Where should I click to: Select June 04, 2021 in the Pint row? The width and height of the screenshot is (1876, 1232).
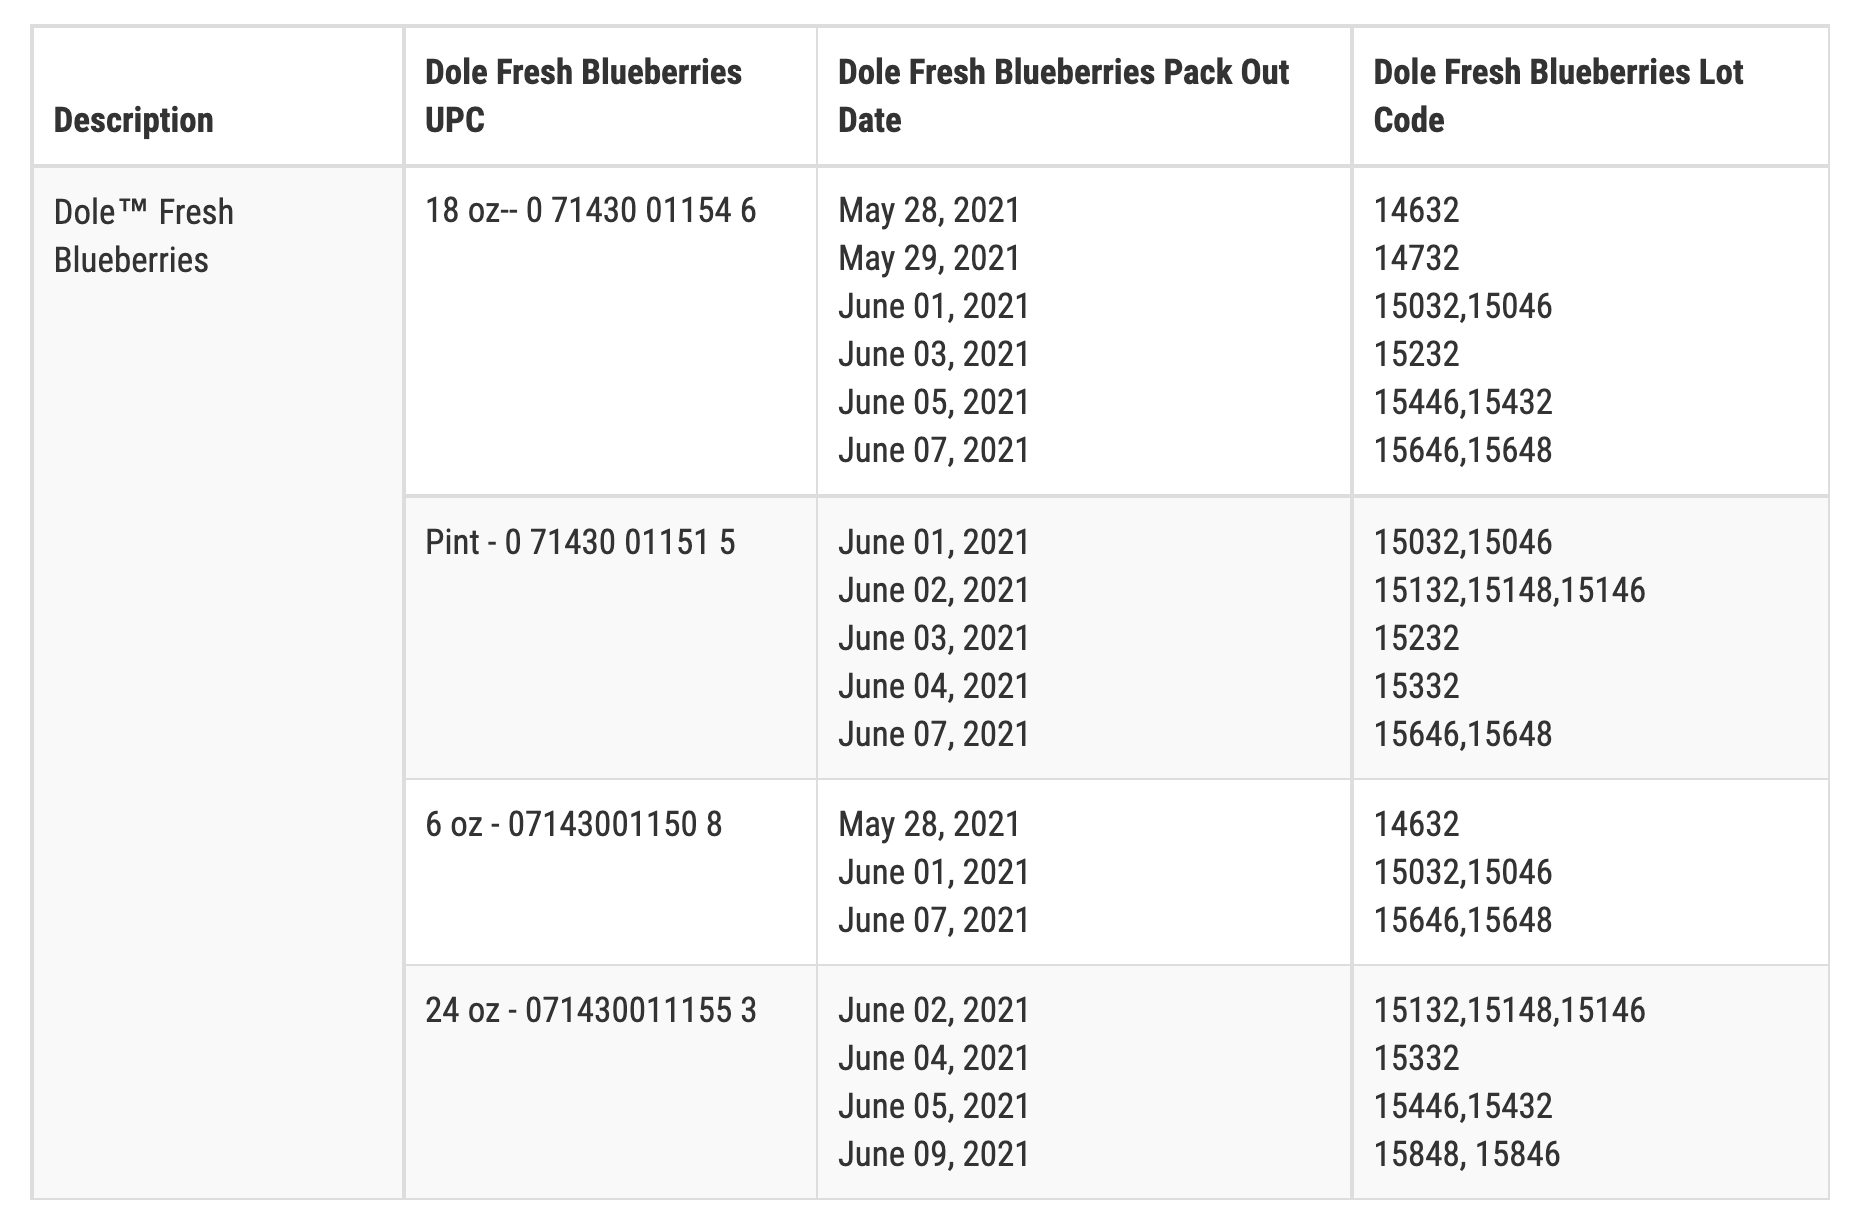pos(934,687)
